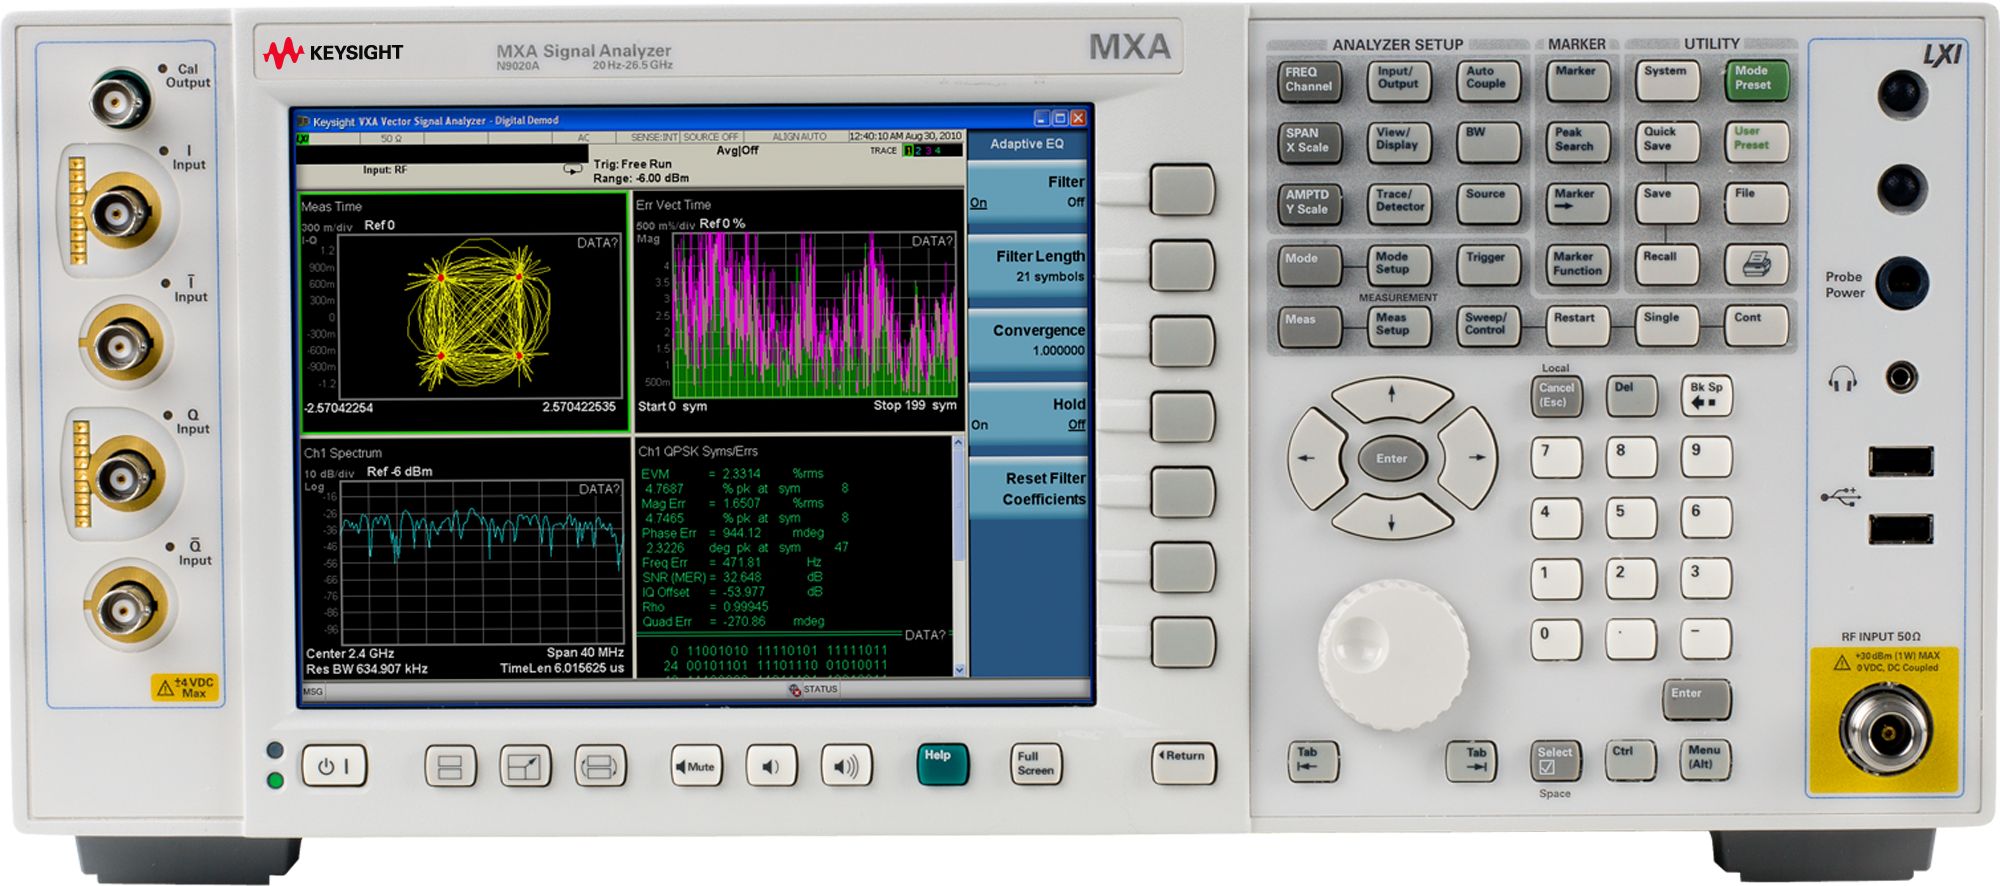
Task: Click the scrollbar down arrow in Syms/Errs
Action: [x=960, y=670]
